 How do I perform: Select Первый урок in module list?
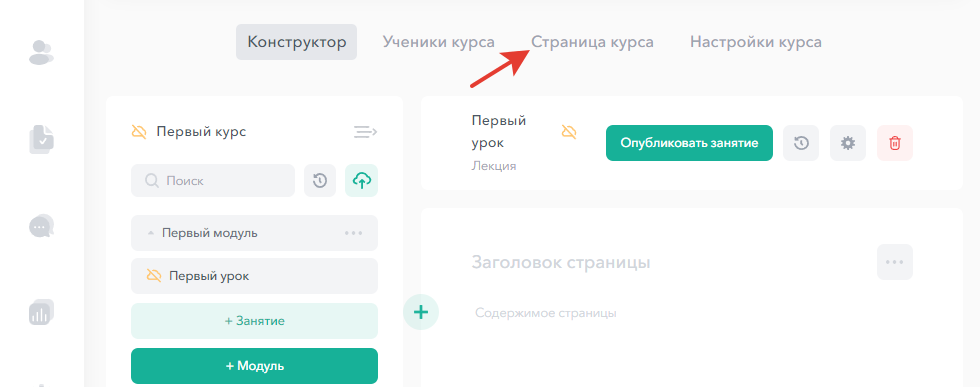pos(254,276)
